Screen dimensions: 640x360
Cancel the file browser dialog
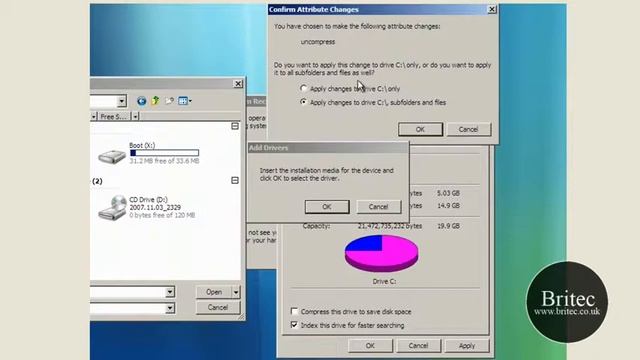[x=218, y=307]
